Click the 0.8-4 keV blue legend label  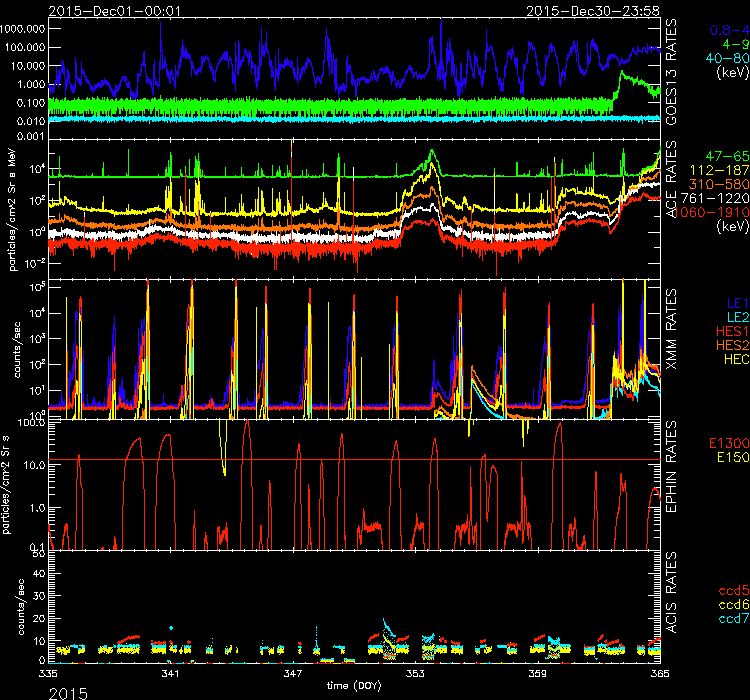pyautogui.click(x=718, y=29)
